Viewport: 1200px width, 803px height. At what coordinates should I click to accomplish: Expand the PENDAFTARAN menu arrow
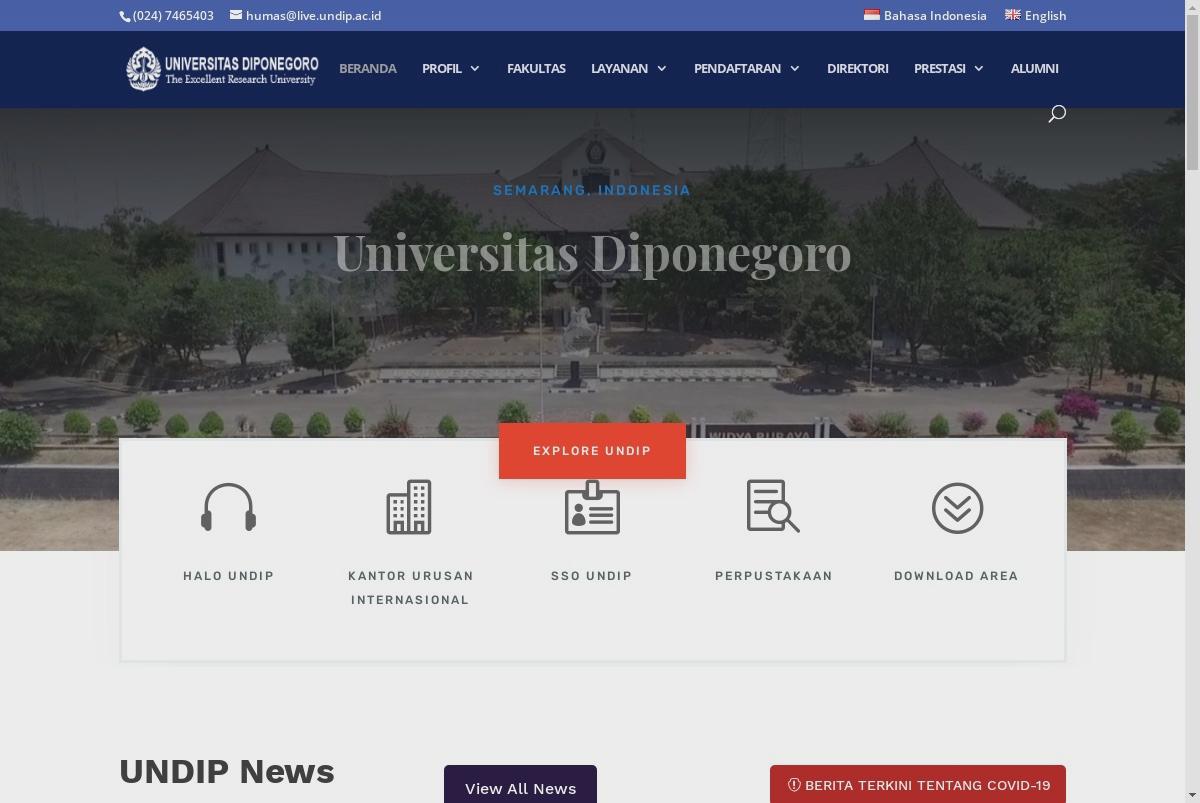(794, 68)
